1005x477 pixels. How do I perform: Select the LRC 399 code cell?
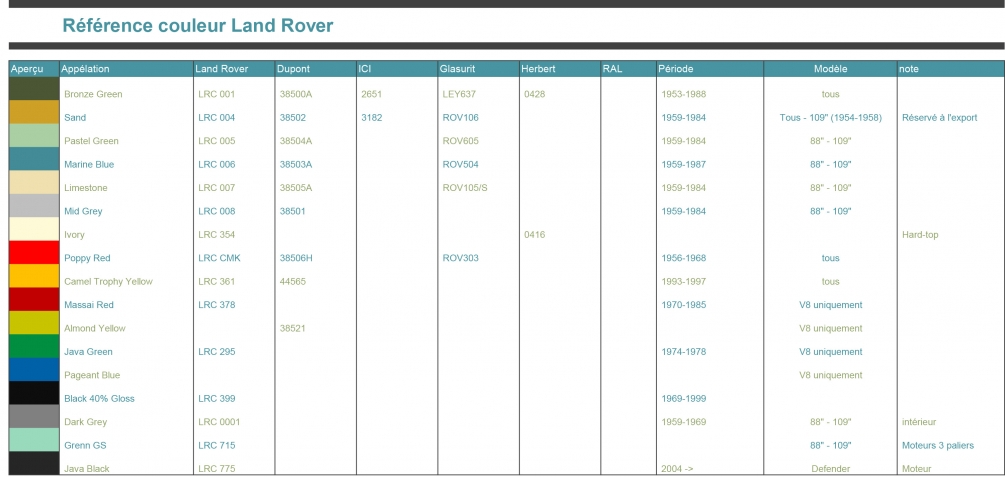click(217, 399)
